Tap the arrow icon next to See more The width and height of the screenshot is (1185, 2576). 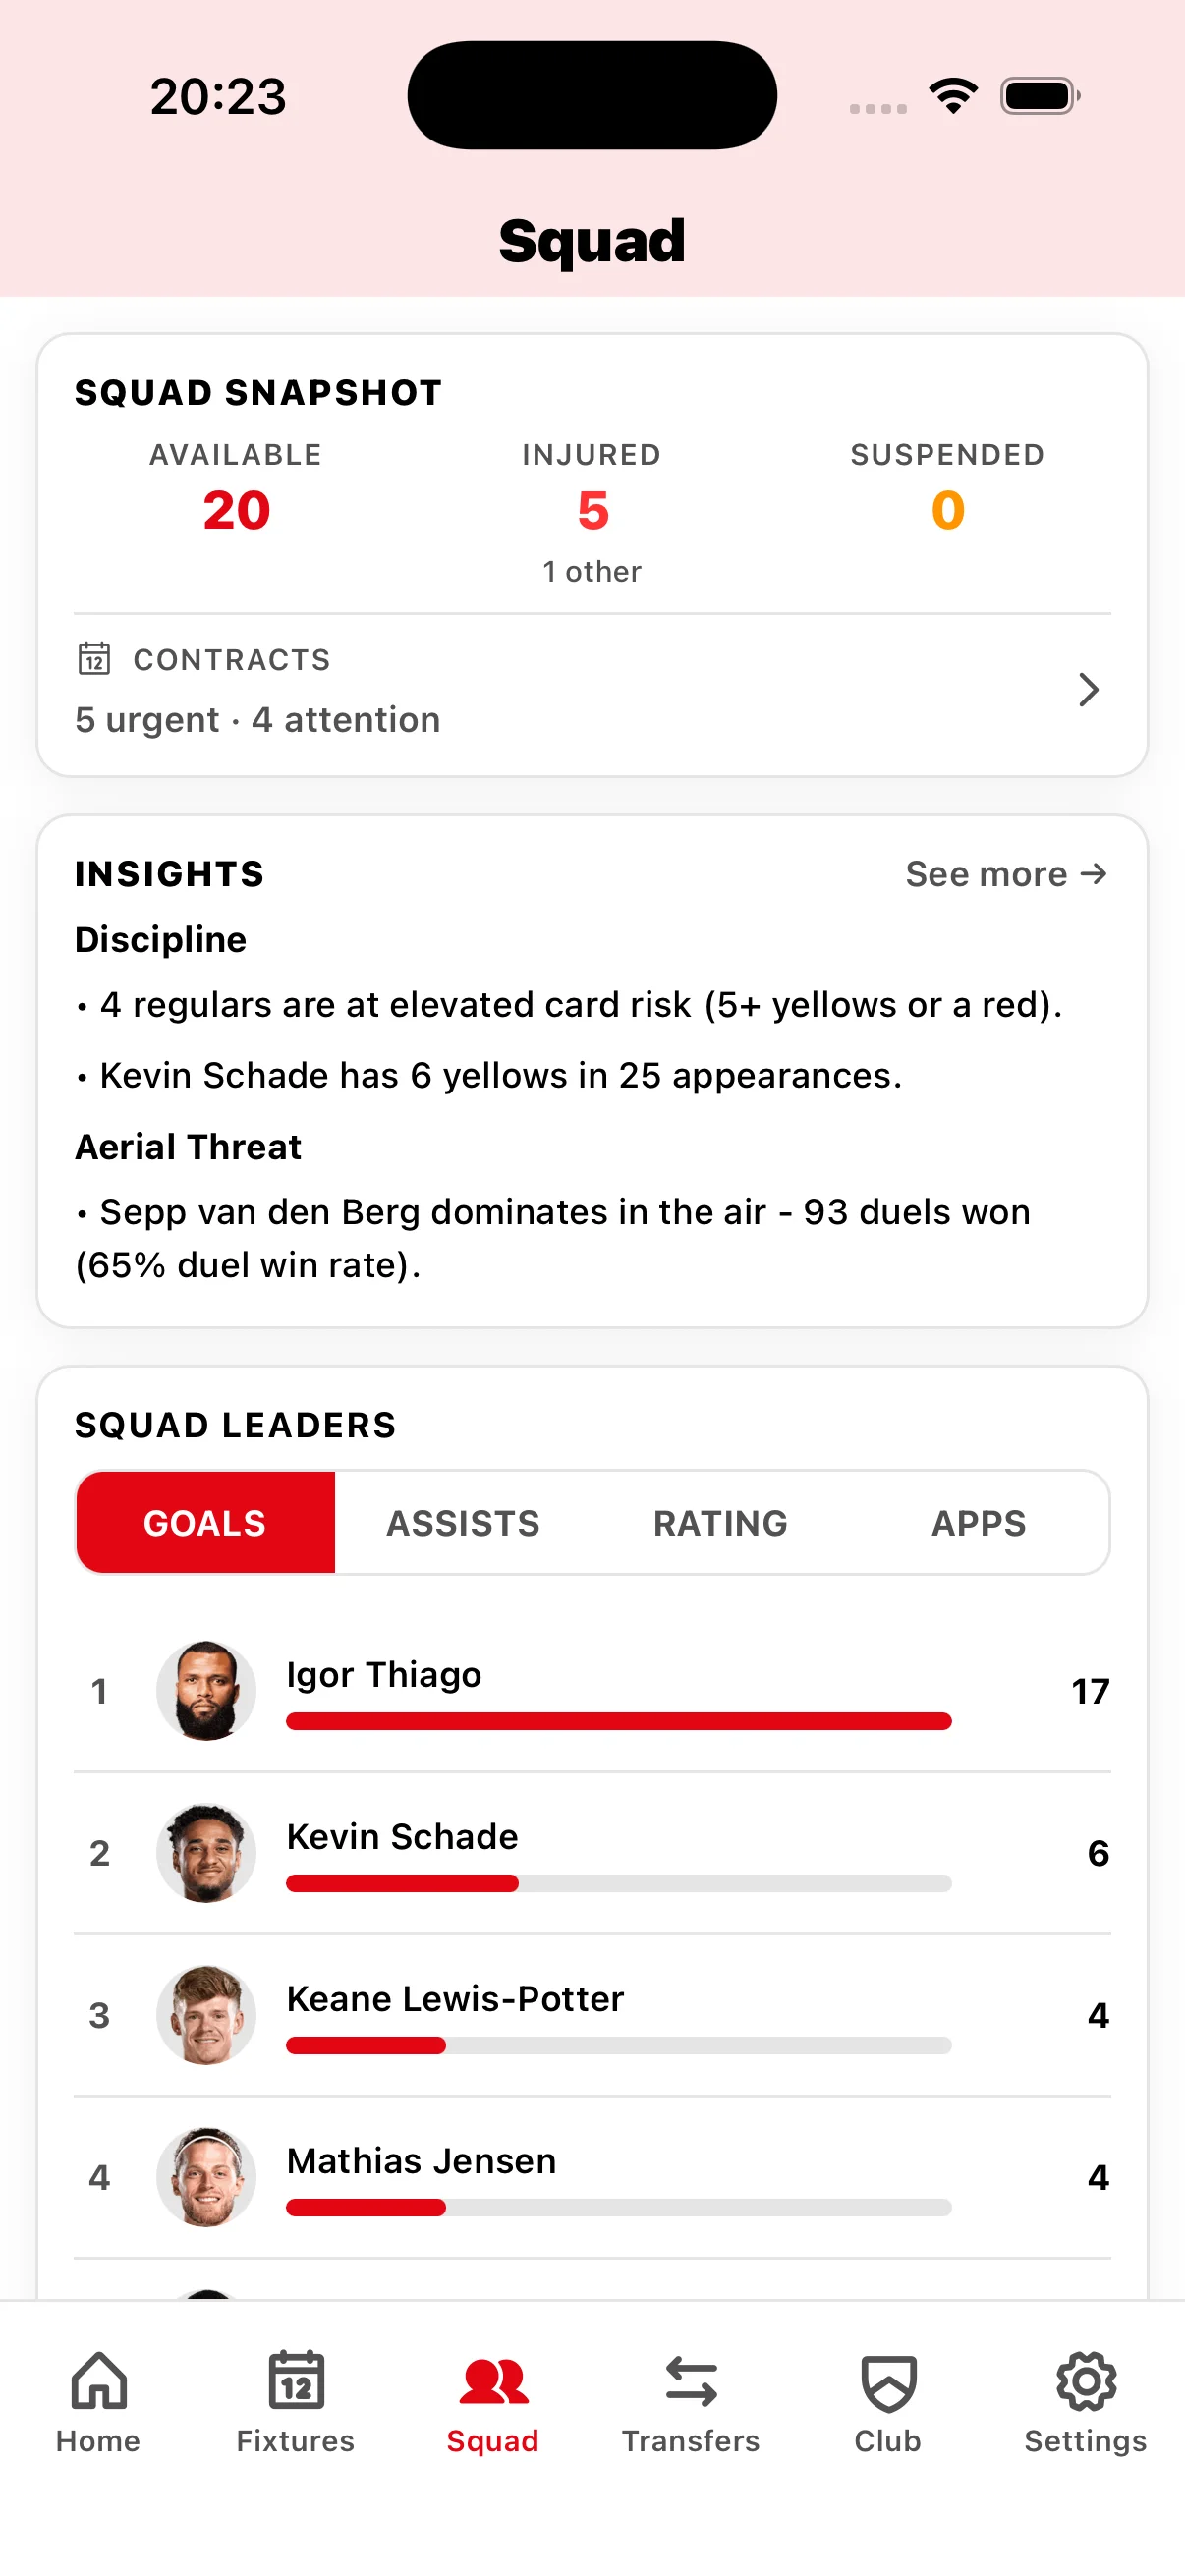[x=1093, y=873]
